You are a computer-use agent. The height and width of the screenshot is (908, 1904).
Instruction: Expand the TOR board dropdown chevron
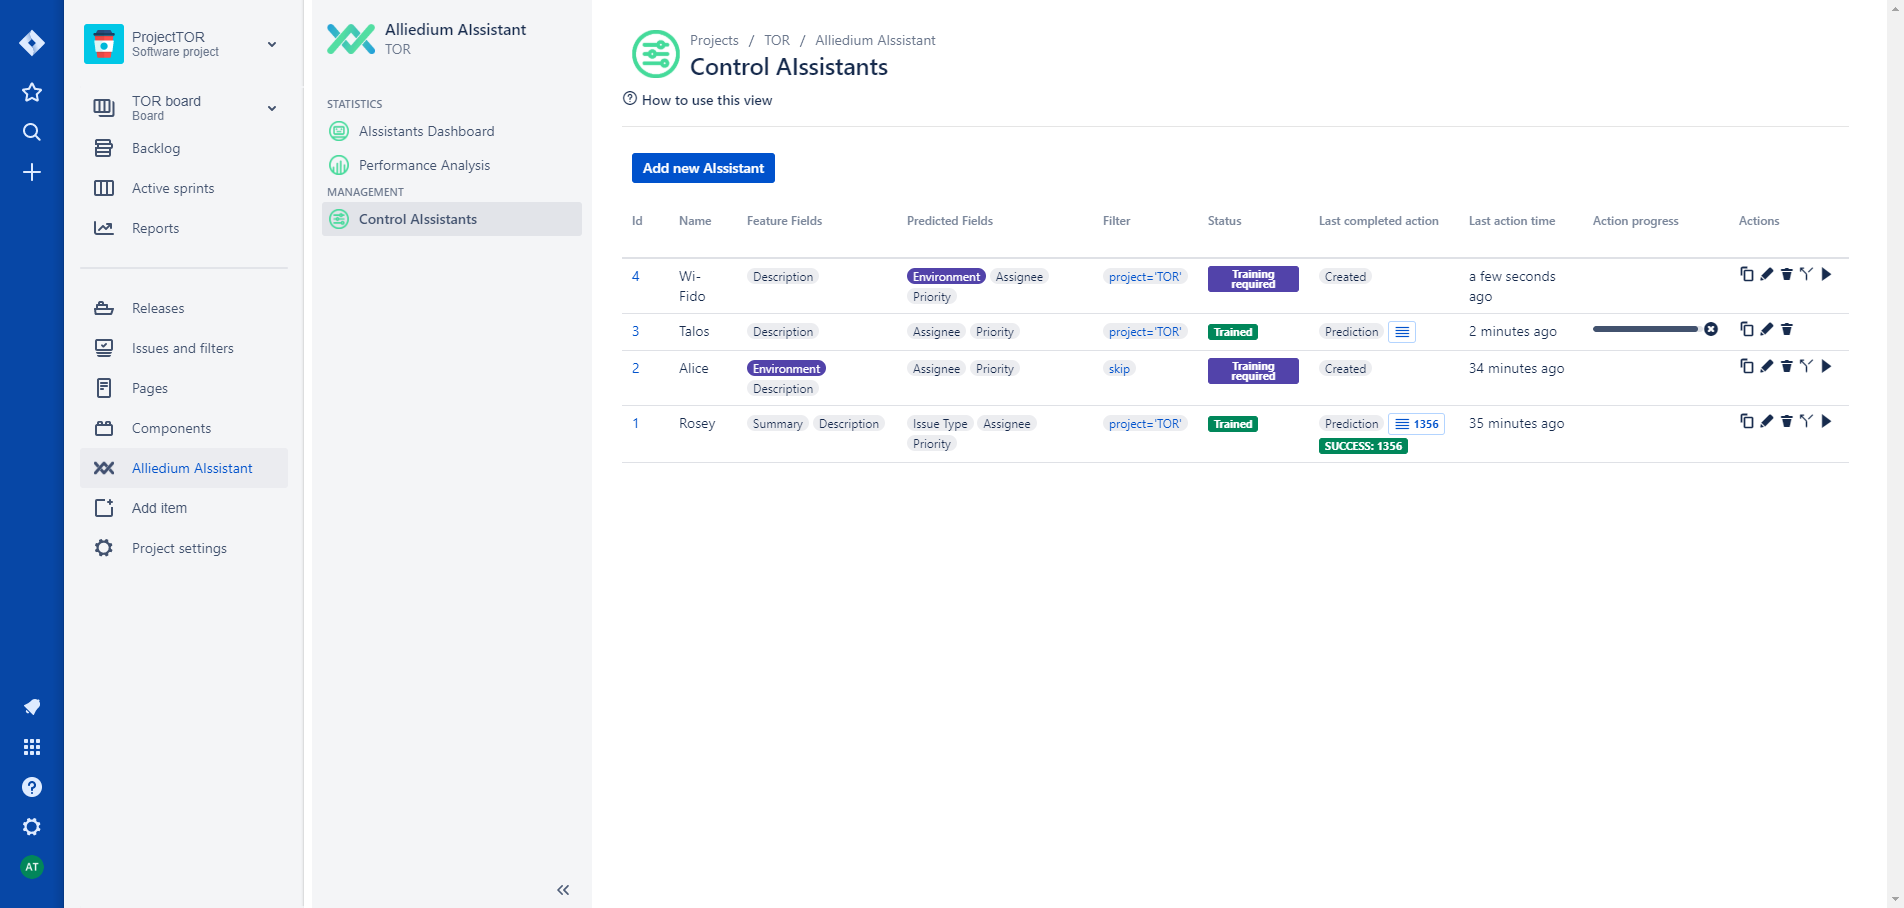tap(272, 108)
